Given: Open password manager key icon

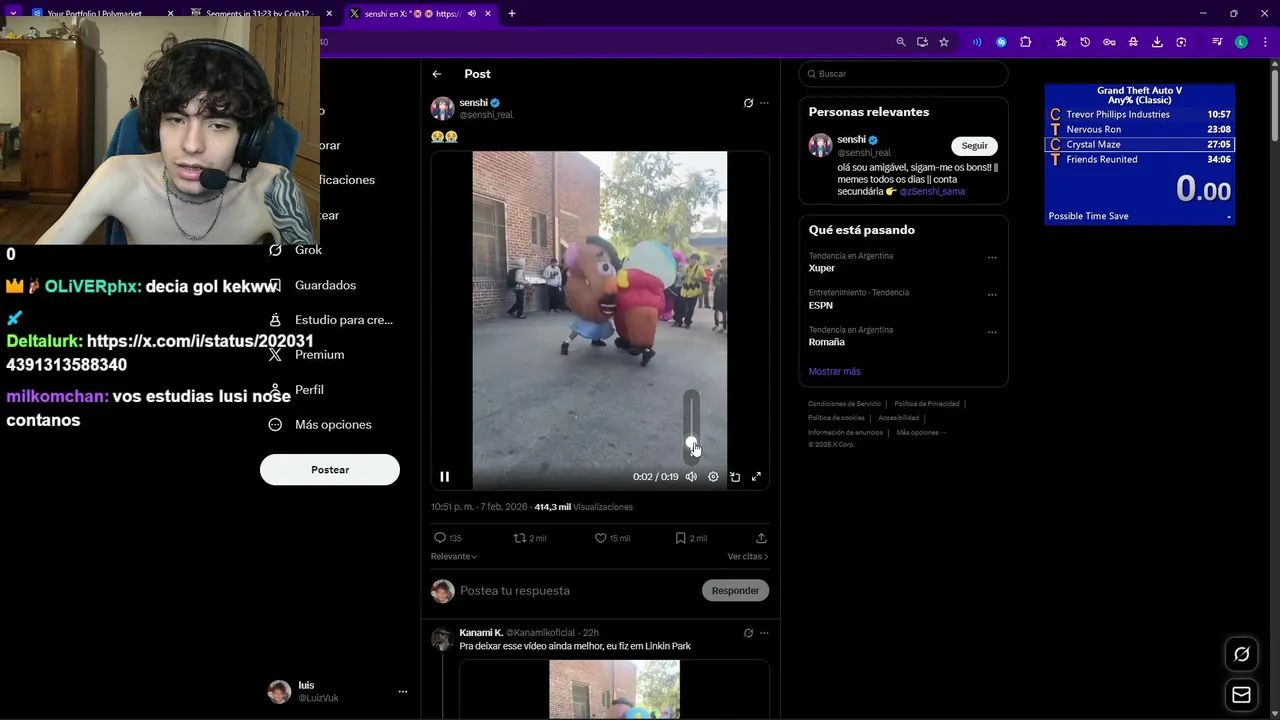Looking at the screenshot, I should pos(1109,42).
